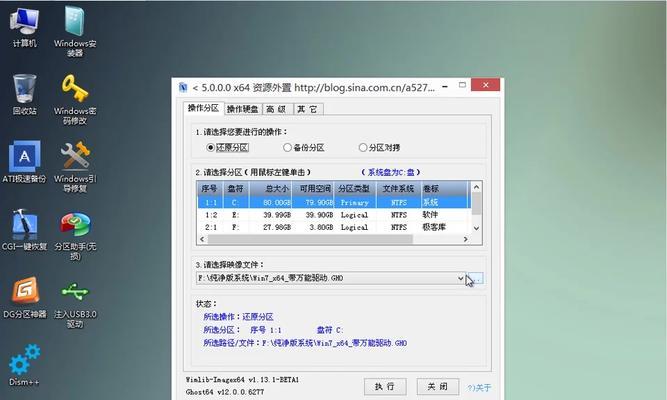667x400 pixels.
Task: Launch the Windows密码修改 key icon
Action: coord(75,99)
